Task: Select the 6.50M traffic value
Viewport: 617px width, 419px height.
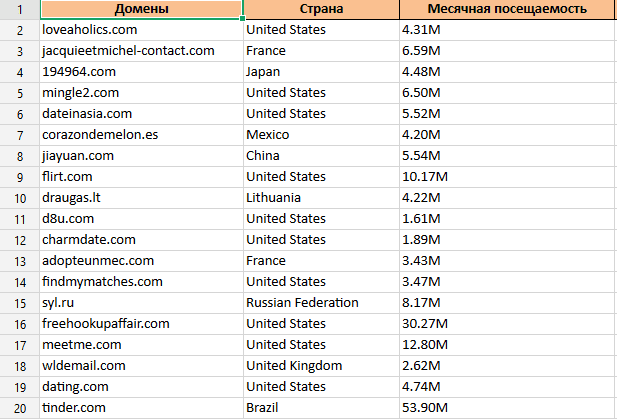Action: tap(507, 93)
